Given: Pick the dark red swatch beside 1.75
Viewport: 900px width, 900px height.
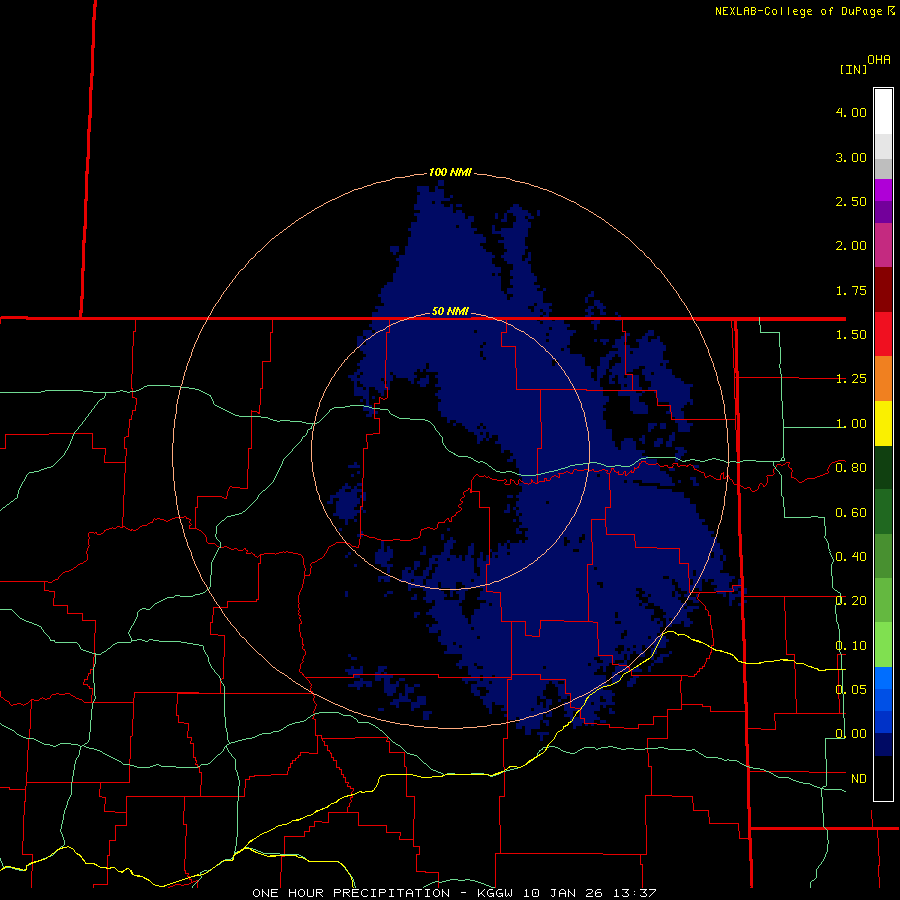Looking at the screenshot, I should coord(883,290).
